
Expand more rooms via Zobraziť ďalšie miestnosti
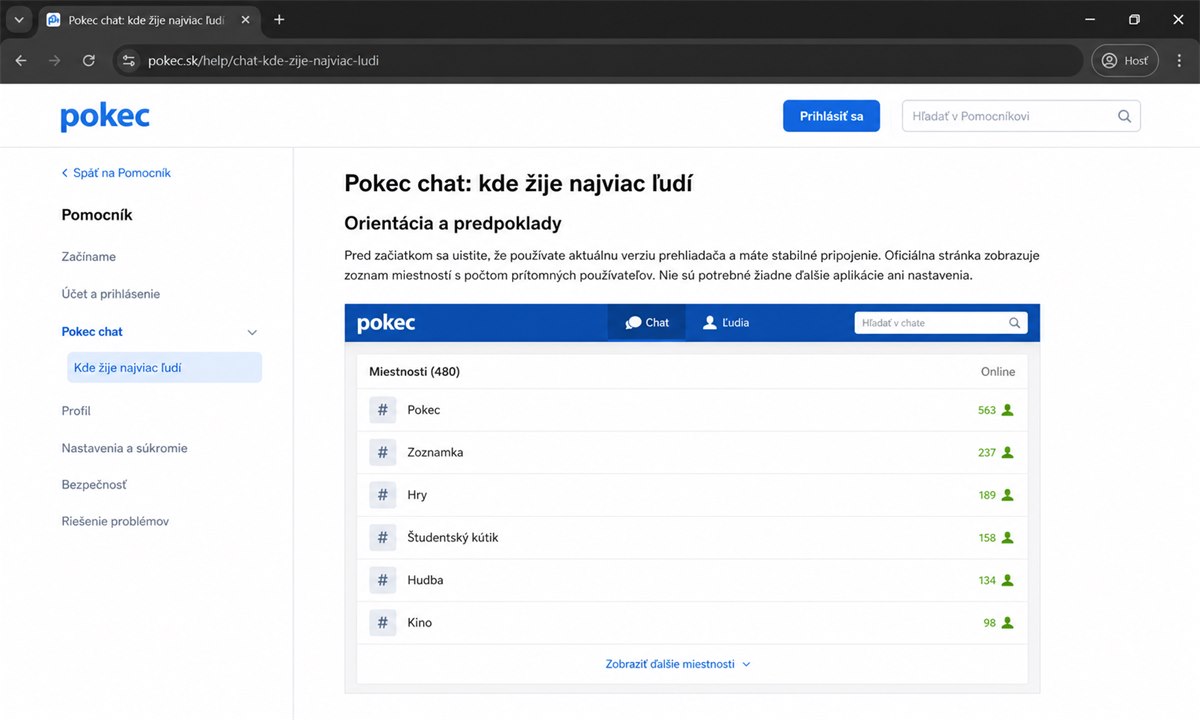coord(677,664)
